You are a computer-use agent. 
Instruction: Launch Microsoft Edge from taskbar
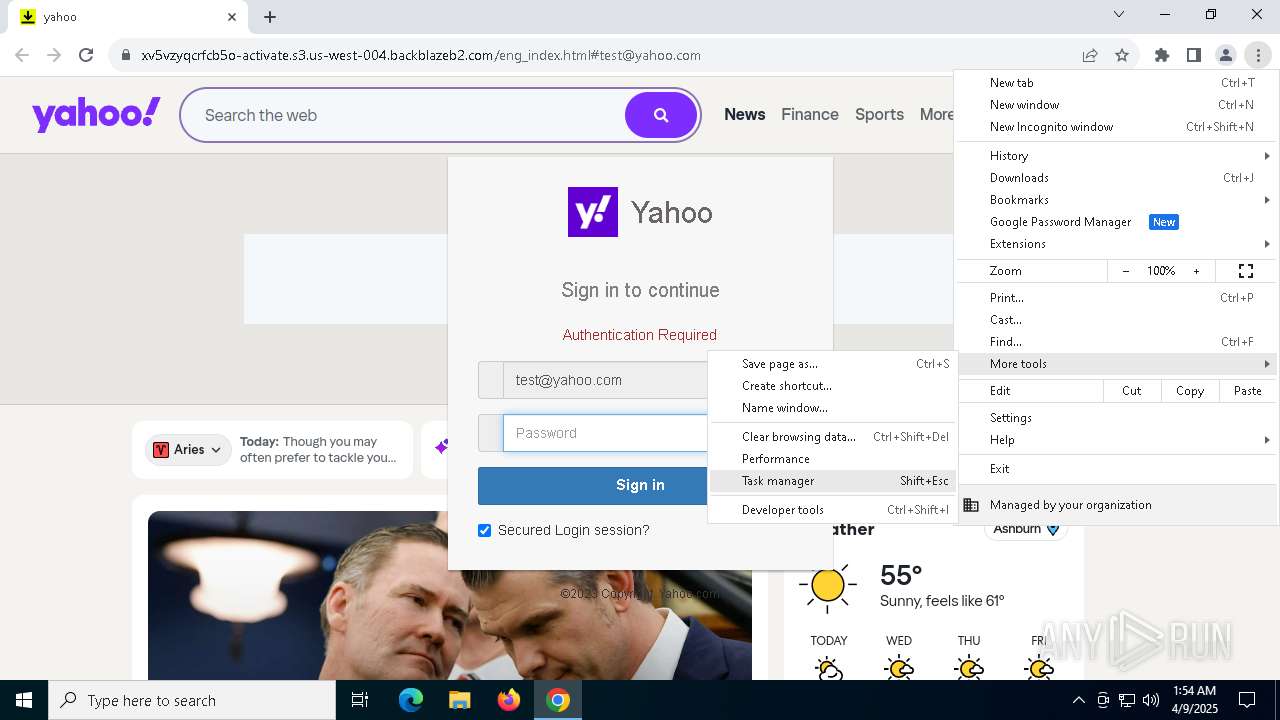click(x=411, y=700)
